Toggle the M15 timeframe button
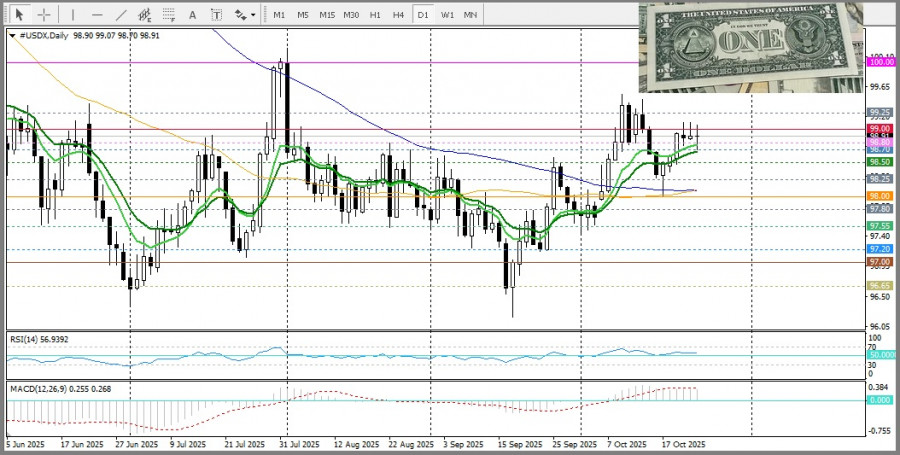The width and height of the screenshot is (900, 455). 327,15
